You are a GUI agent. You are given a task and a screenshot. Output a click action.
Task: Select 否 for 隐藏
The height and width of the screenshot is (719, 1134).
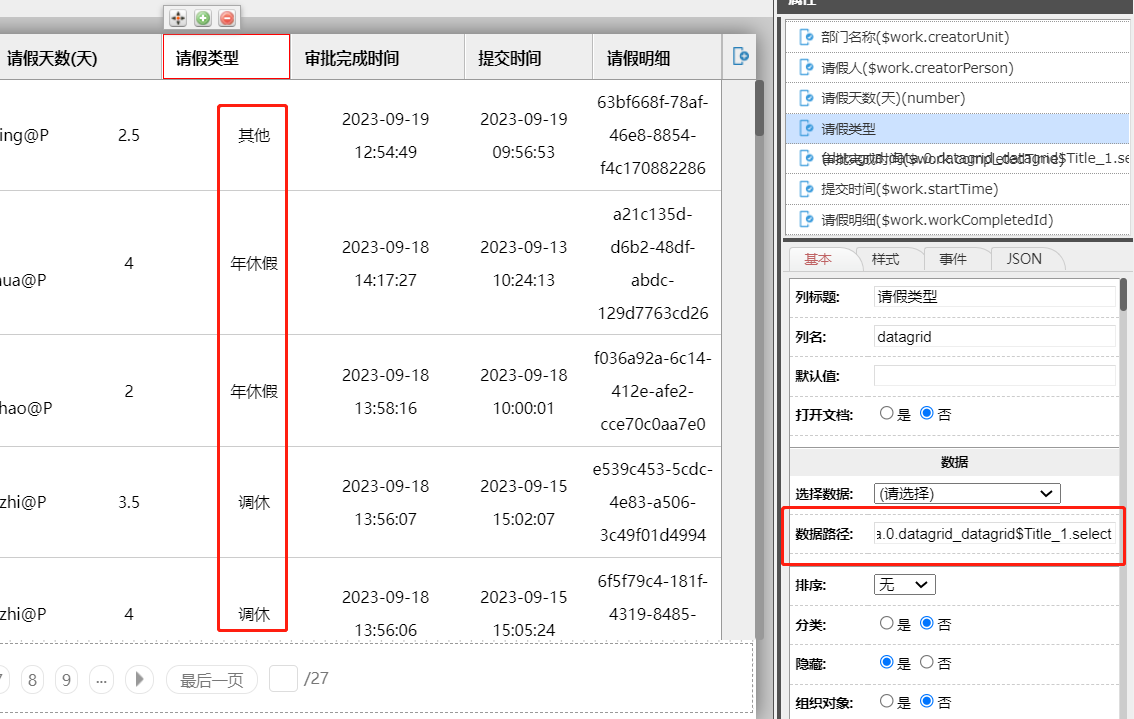(926, 663)
